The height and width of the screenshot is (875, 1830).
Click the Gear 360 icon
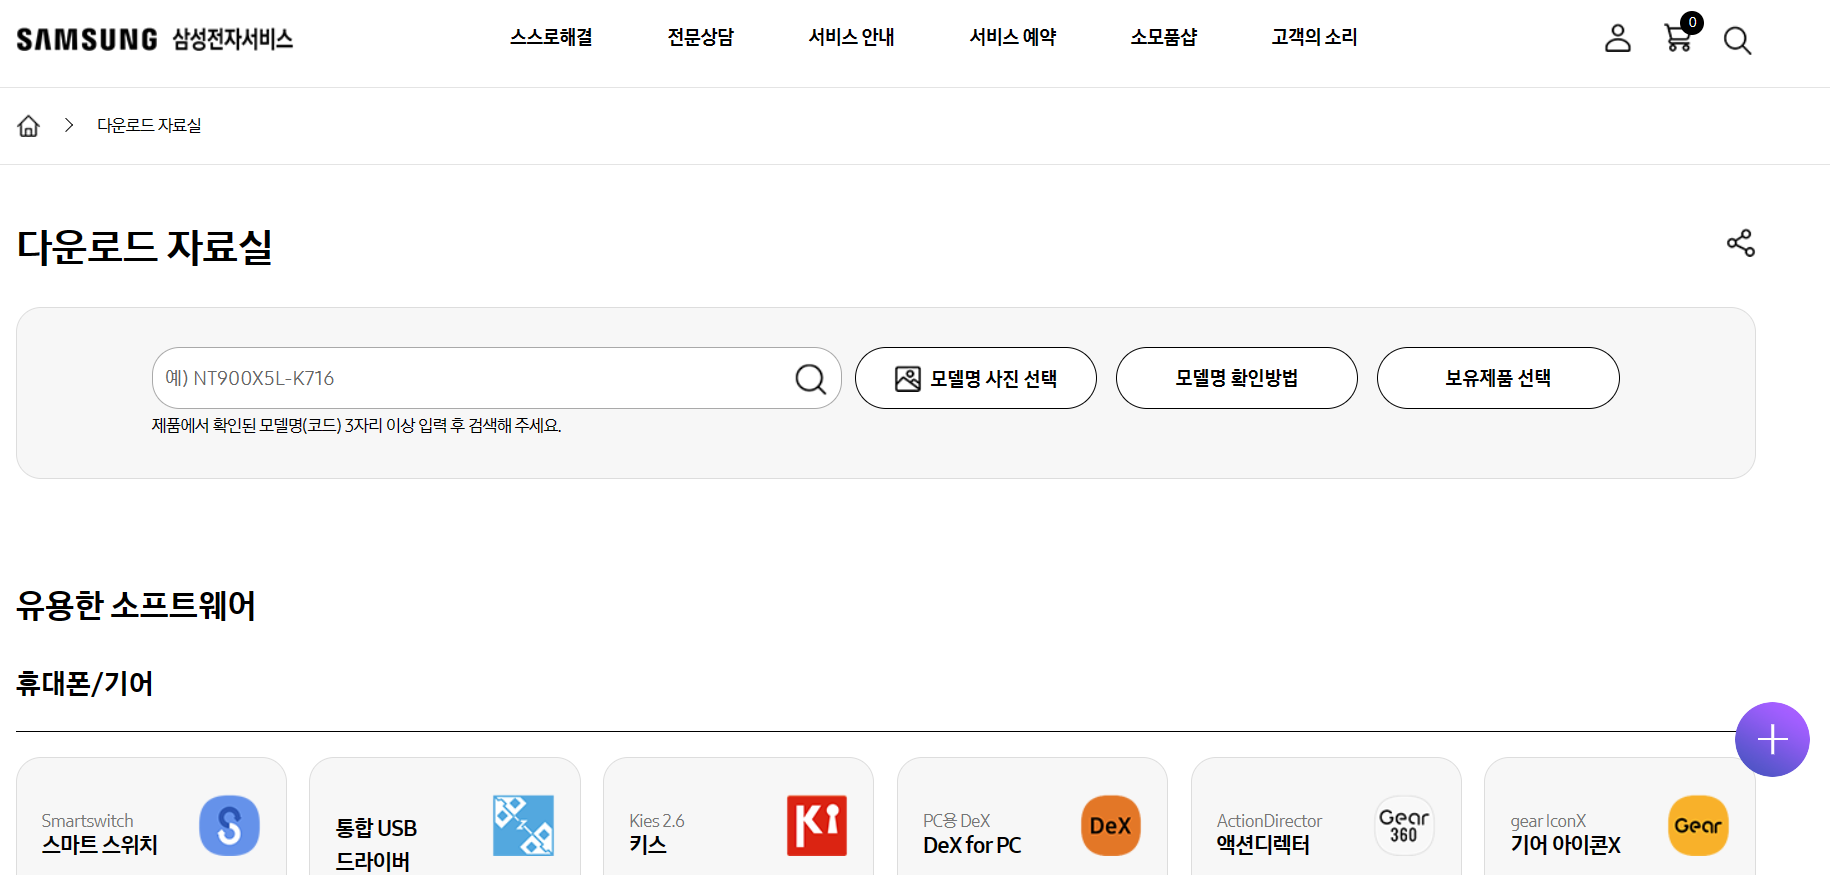click(1404, 826)
